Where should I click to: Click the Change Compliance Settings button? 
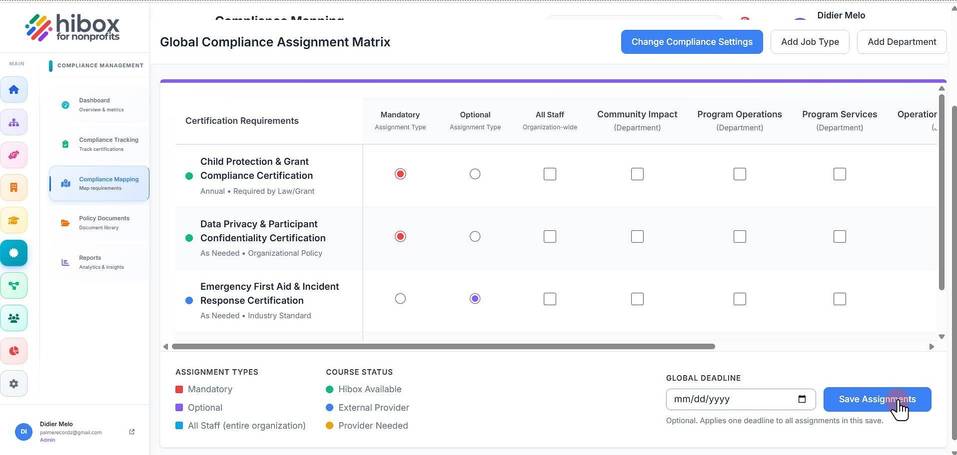click(x=692, y=42)
